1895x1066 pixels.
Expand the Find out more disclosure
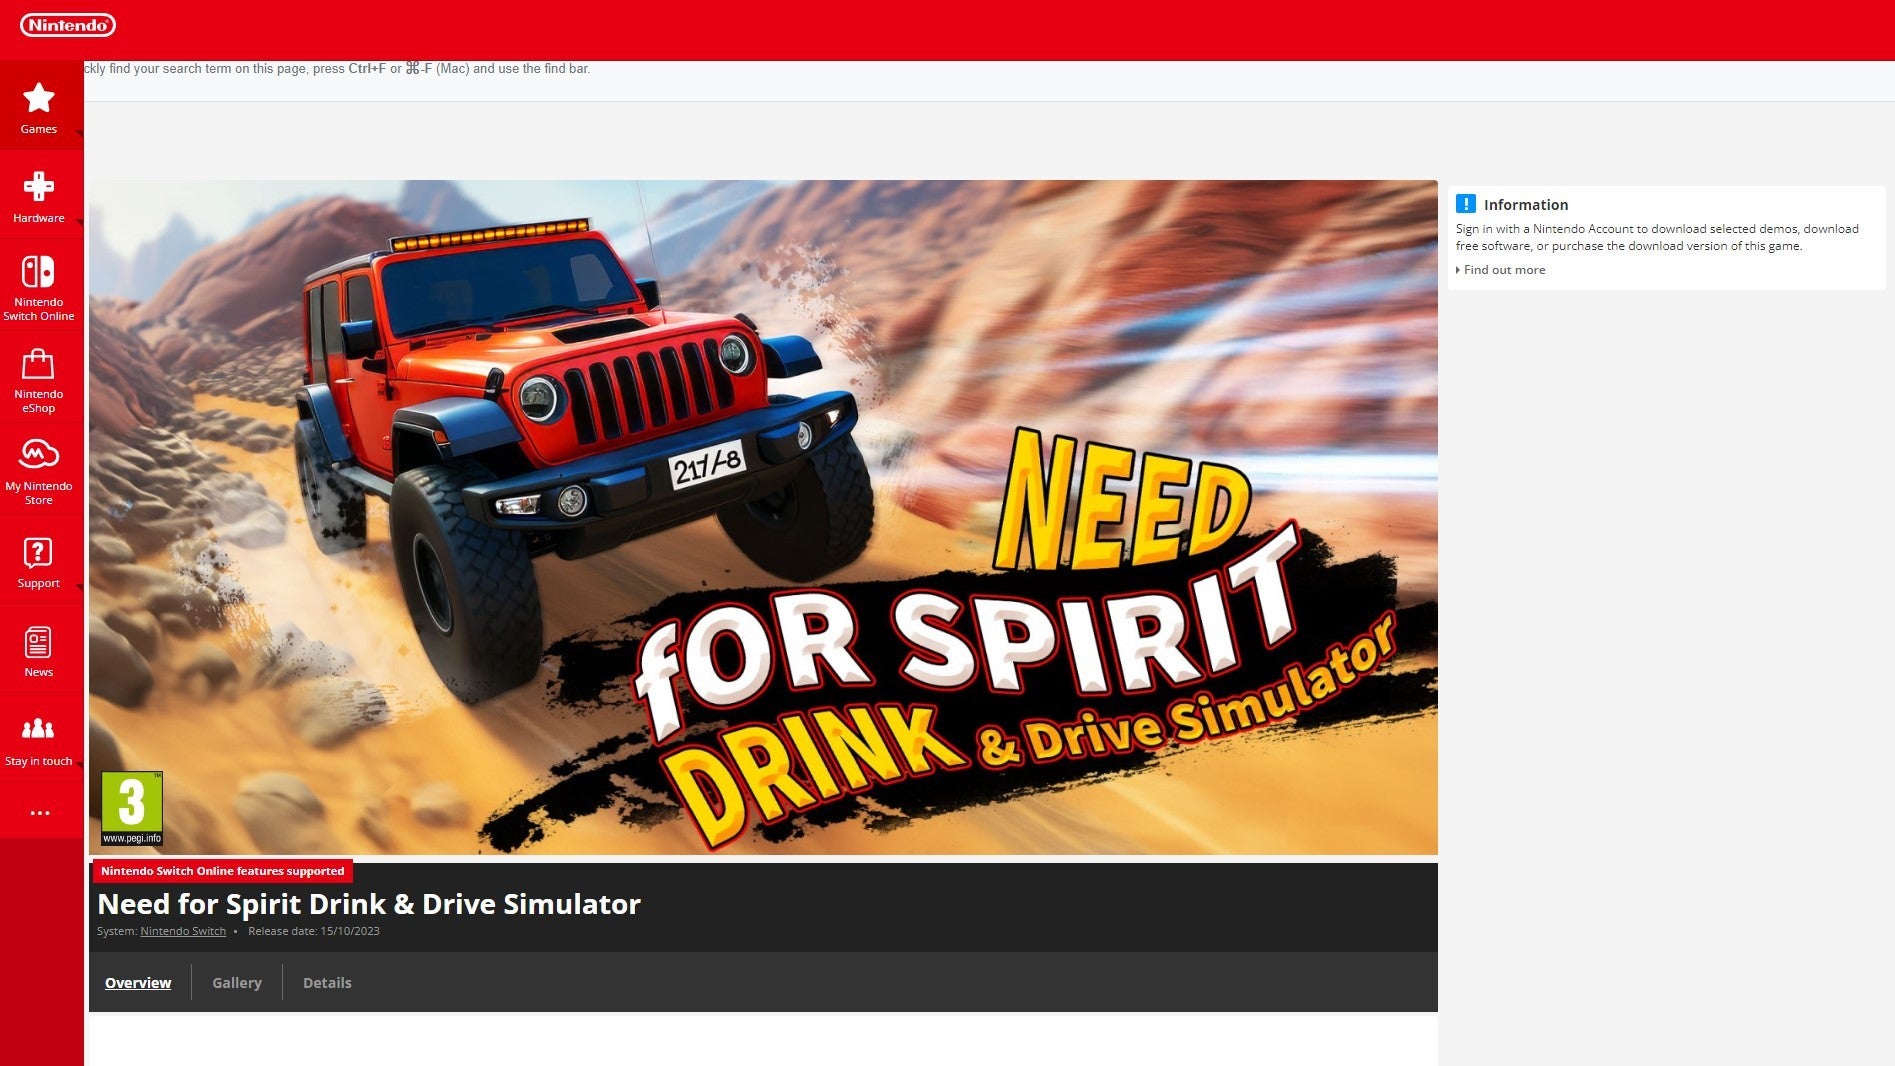point(1503,269)
